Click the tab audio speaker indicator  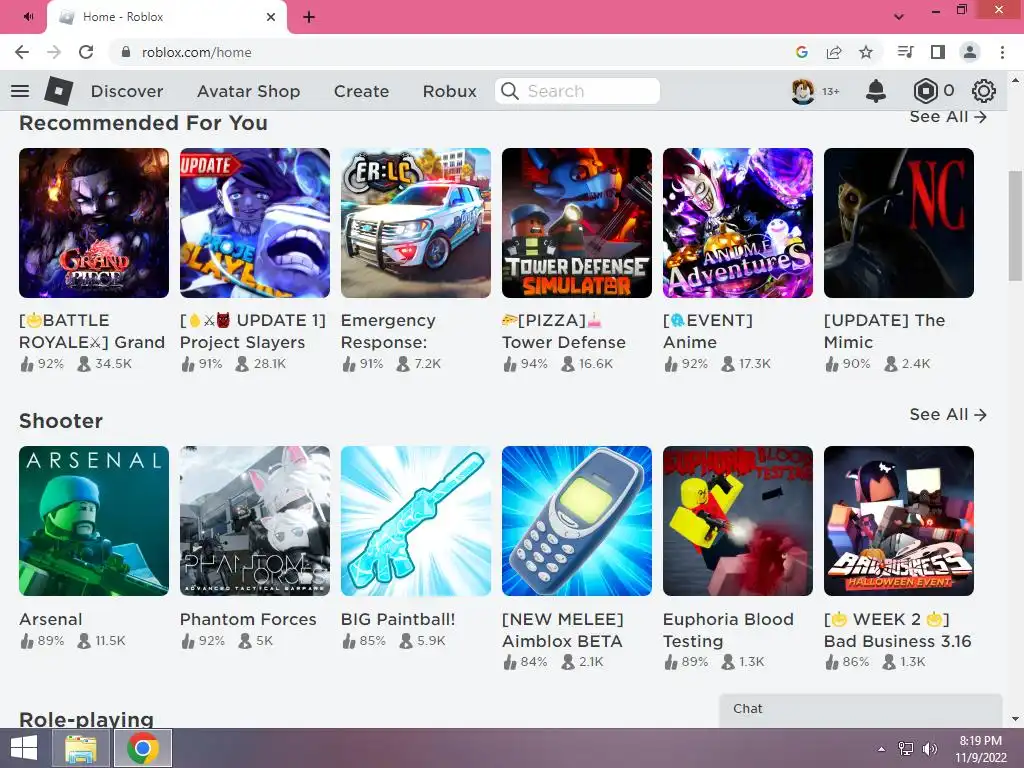[x=28, y=16]
